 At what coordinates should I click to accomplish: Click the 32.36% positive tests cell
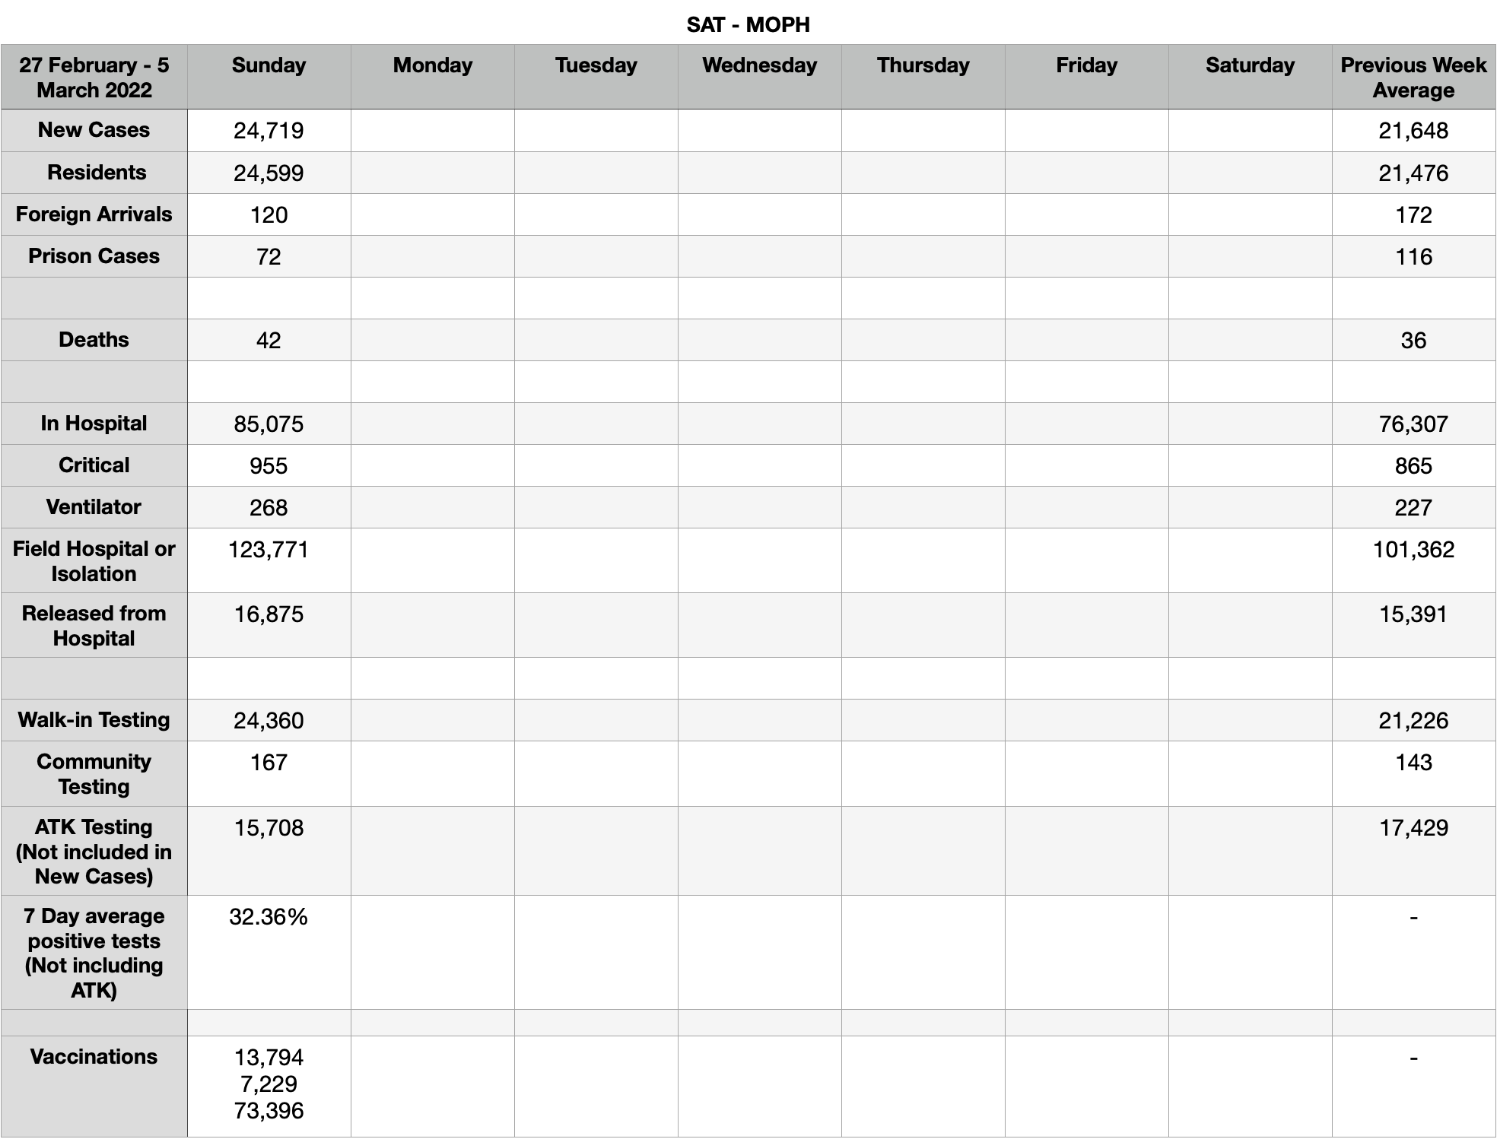tap(268, 952)
